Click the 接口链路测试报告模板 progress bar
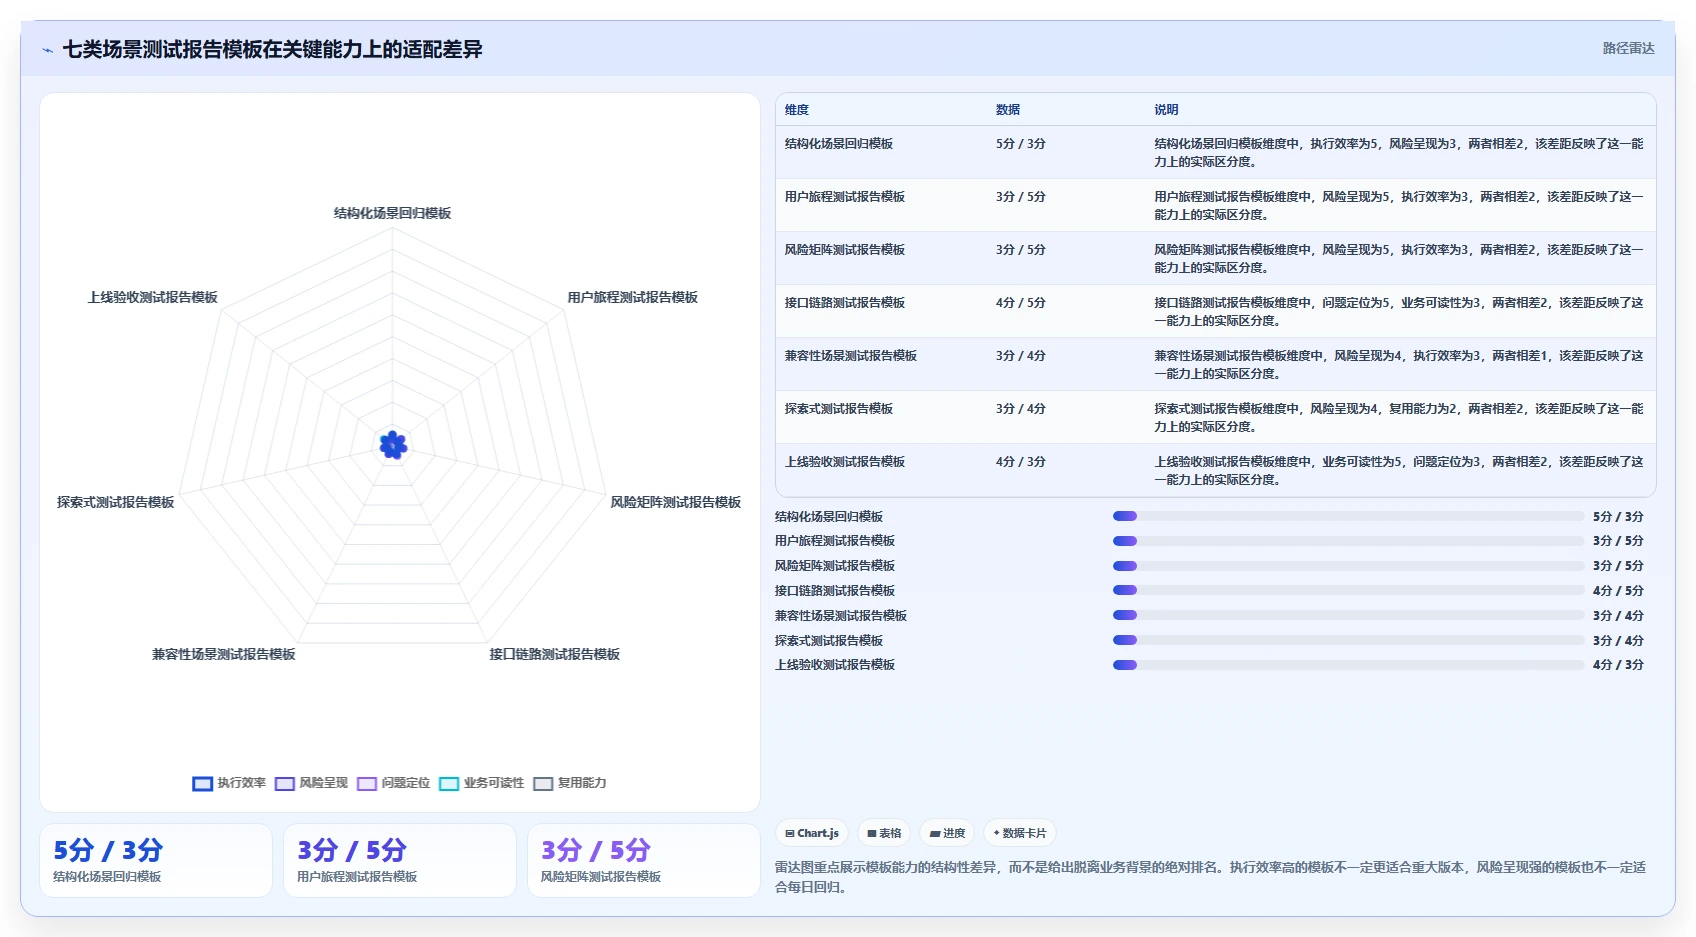Image resolution: width=1696 pixels, height=937 pixels. 1348,590
